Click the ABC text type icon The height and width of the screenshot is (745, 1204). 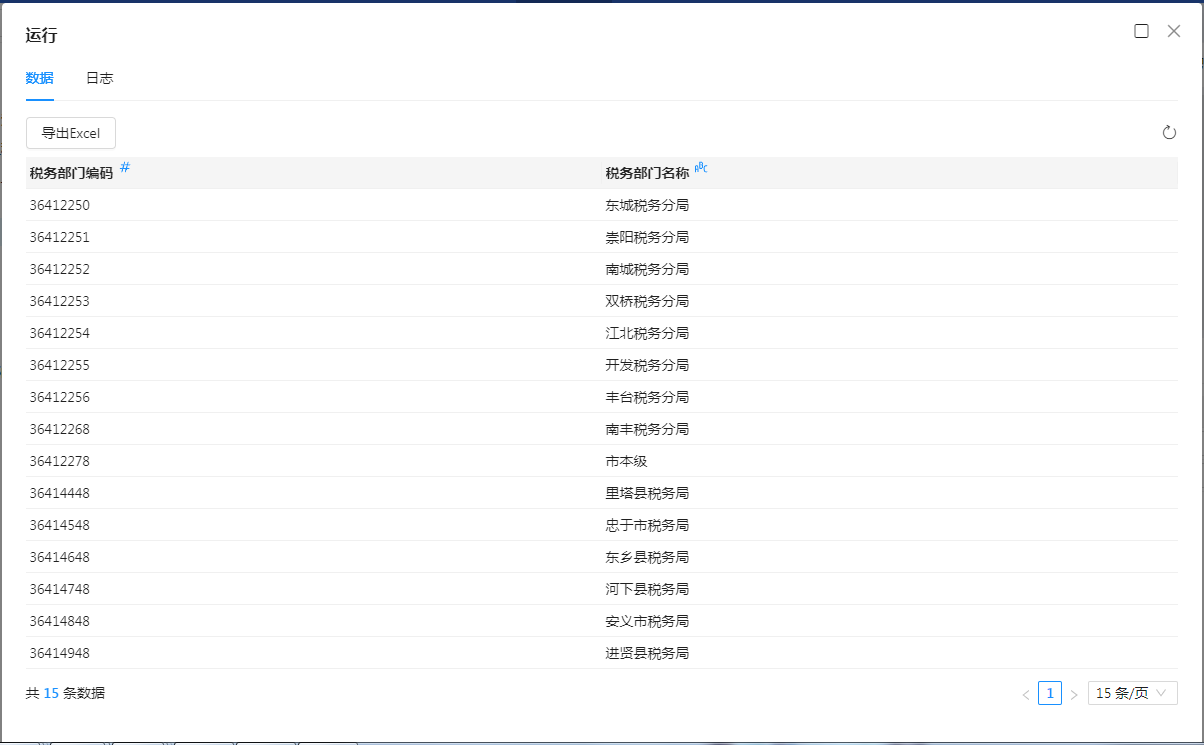pos(701,168)
